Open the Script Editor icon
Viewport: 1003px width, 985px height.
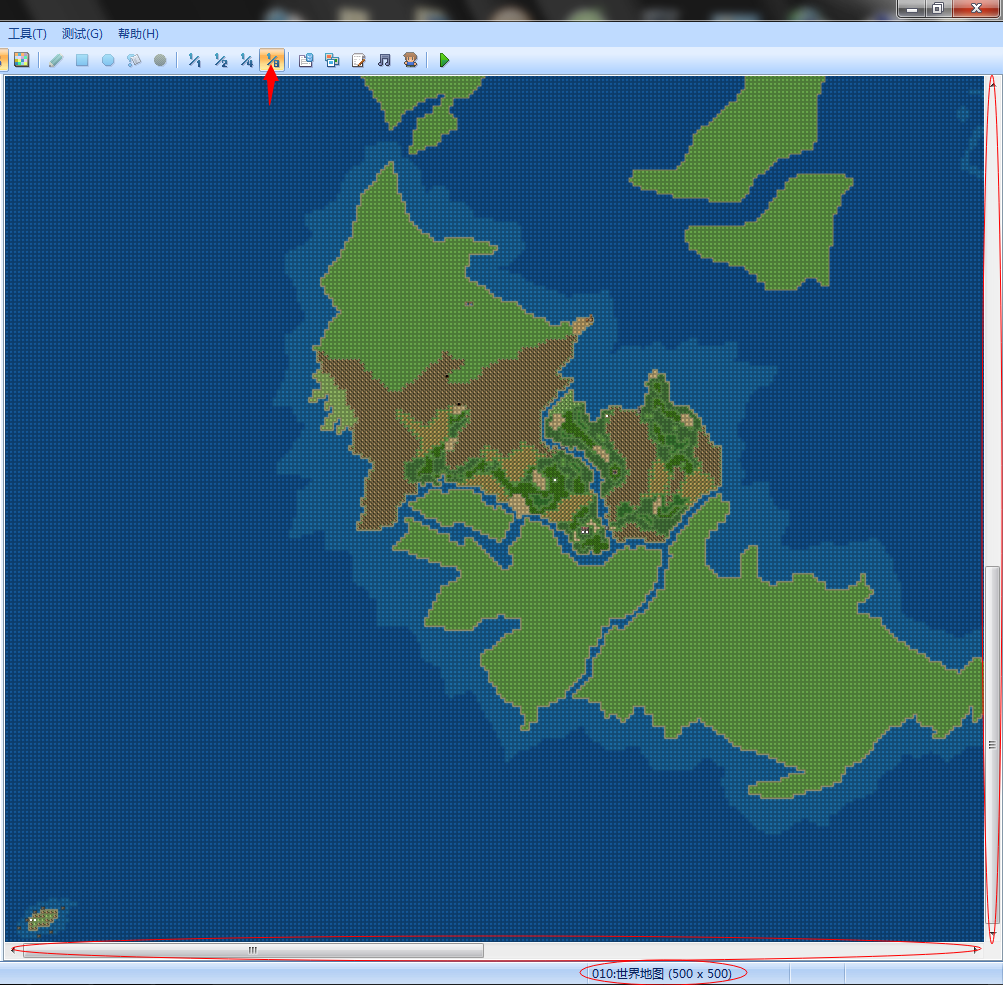click(358, 60)
